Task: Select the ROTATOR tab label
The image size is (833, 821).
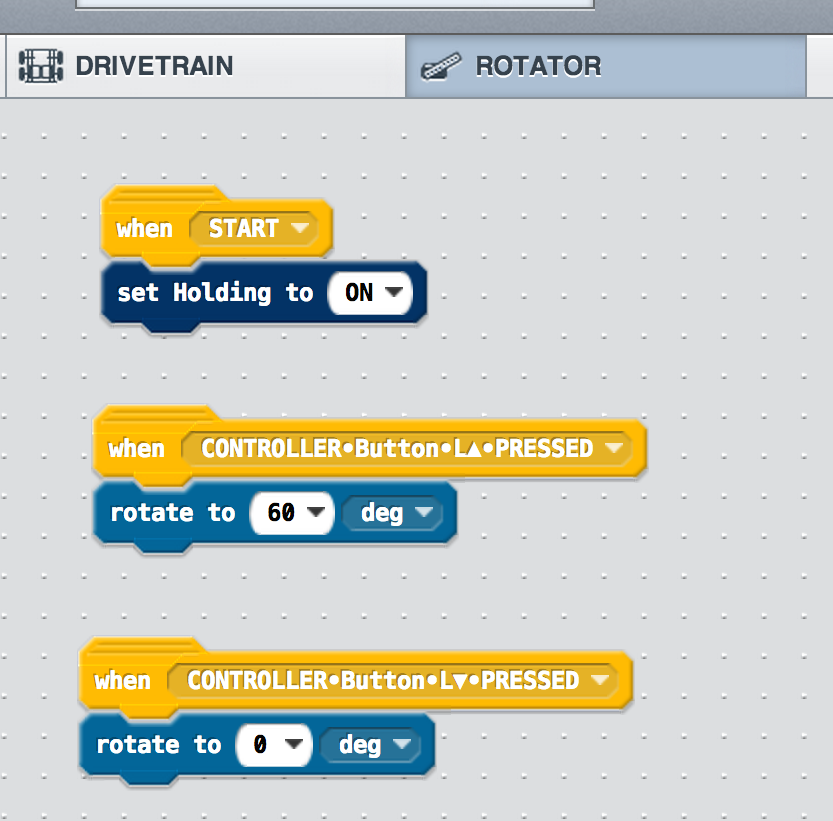Action: click(x=538, y=67)
